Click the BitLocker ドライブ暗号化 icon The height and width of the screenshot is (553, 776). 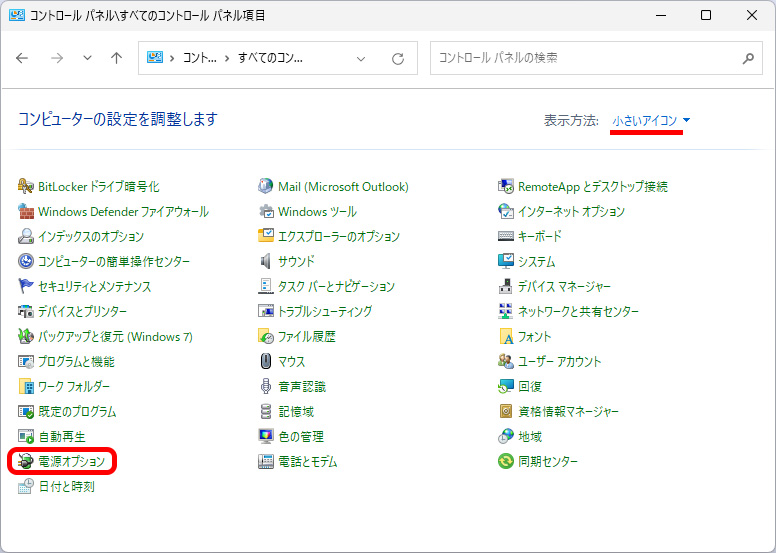pos(26,187)
